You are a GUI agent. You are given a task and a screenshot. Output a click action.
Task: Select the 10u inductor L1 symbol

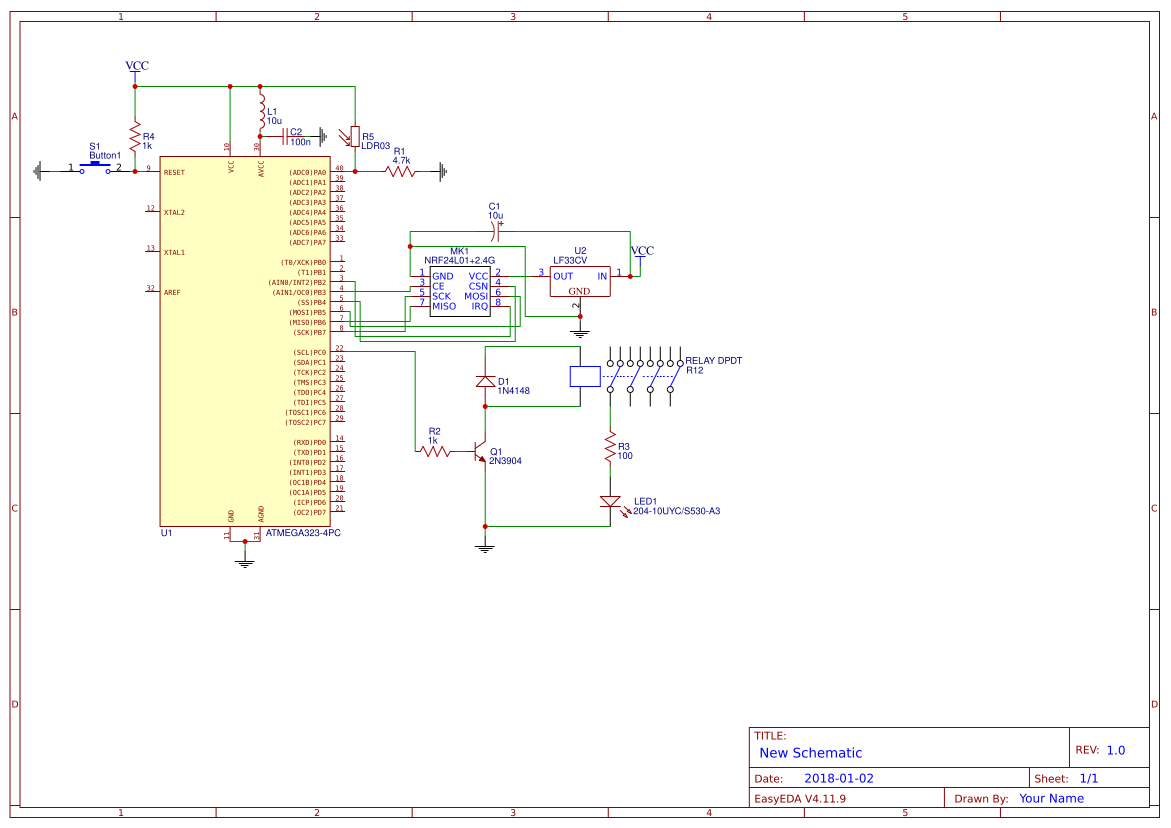point(263,113)
